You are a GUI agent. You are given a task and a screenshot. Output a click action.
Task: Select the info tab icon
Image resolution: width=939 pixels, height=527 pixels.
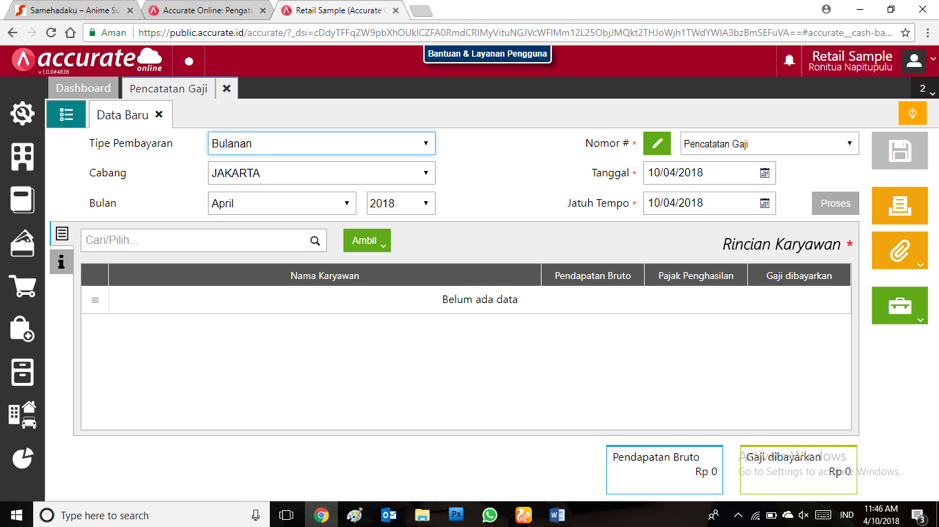click(x=61, y=262)
